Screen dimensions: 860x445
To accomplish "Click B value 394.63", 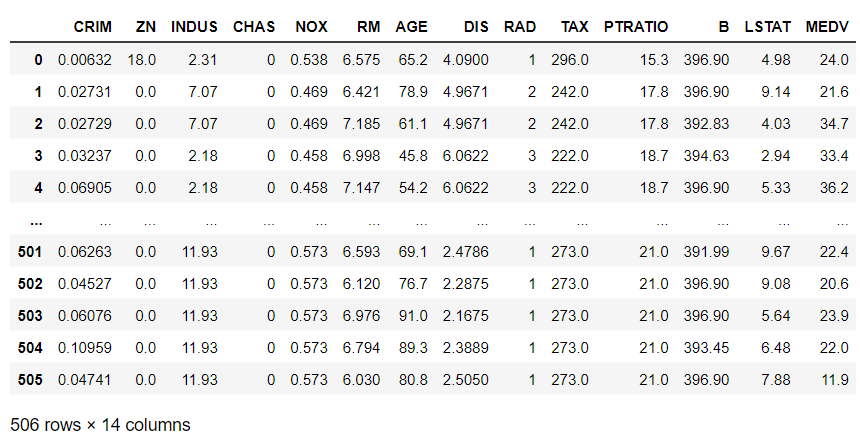I will coord(706,156).
